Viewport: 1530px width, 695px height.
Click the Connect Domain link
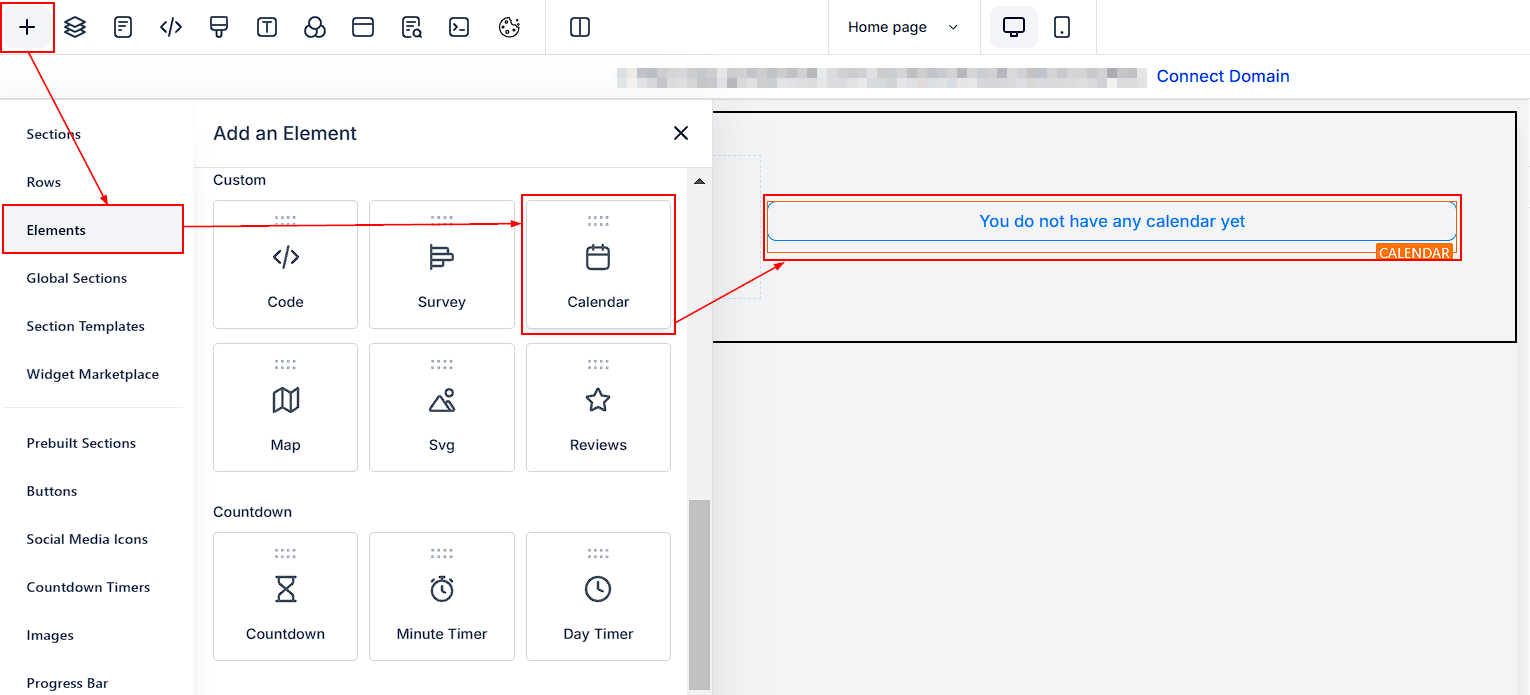1222,76
